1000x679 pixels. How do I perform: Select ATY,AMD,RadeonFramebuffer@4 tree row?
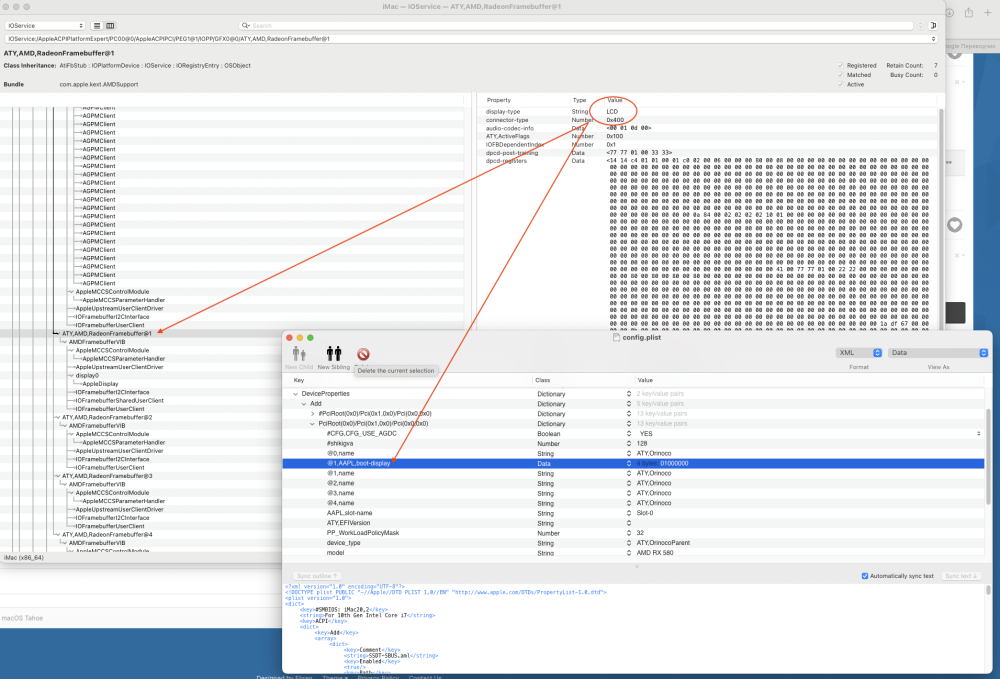point(107,535)
